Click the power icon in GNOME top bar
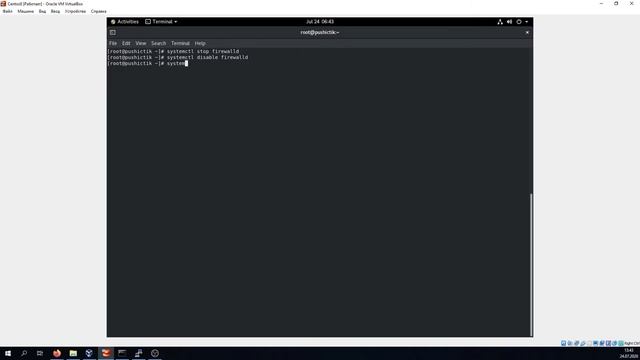 tap(519, 22)
